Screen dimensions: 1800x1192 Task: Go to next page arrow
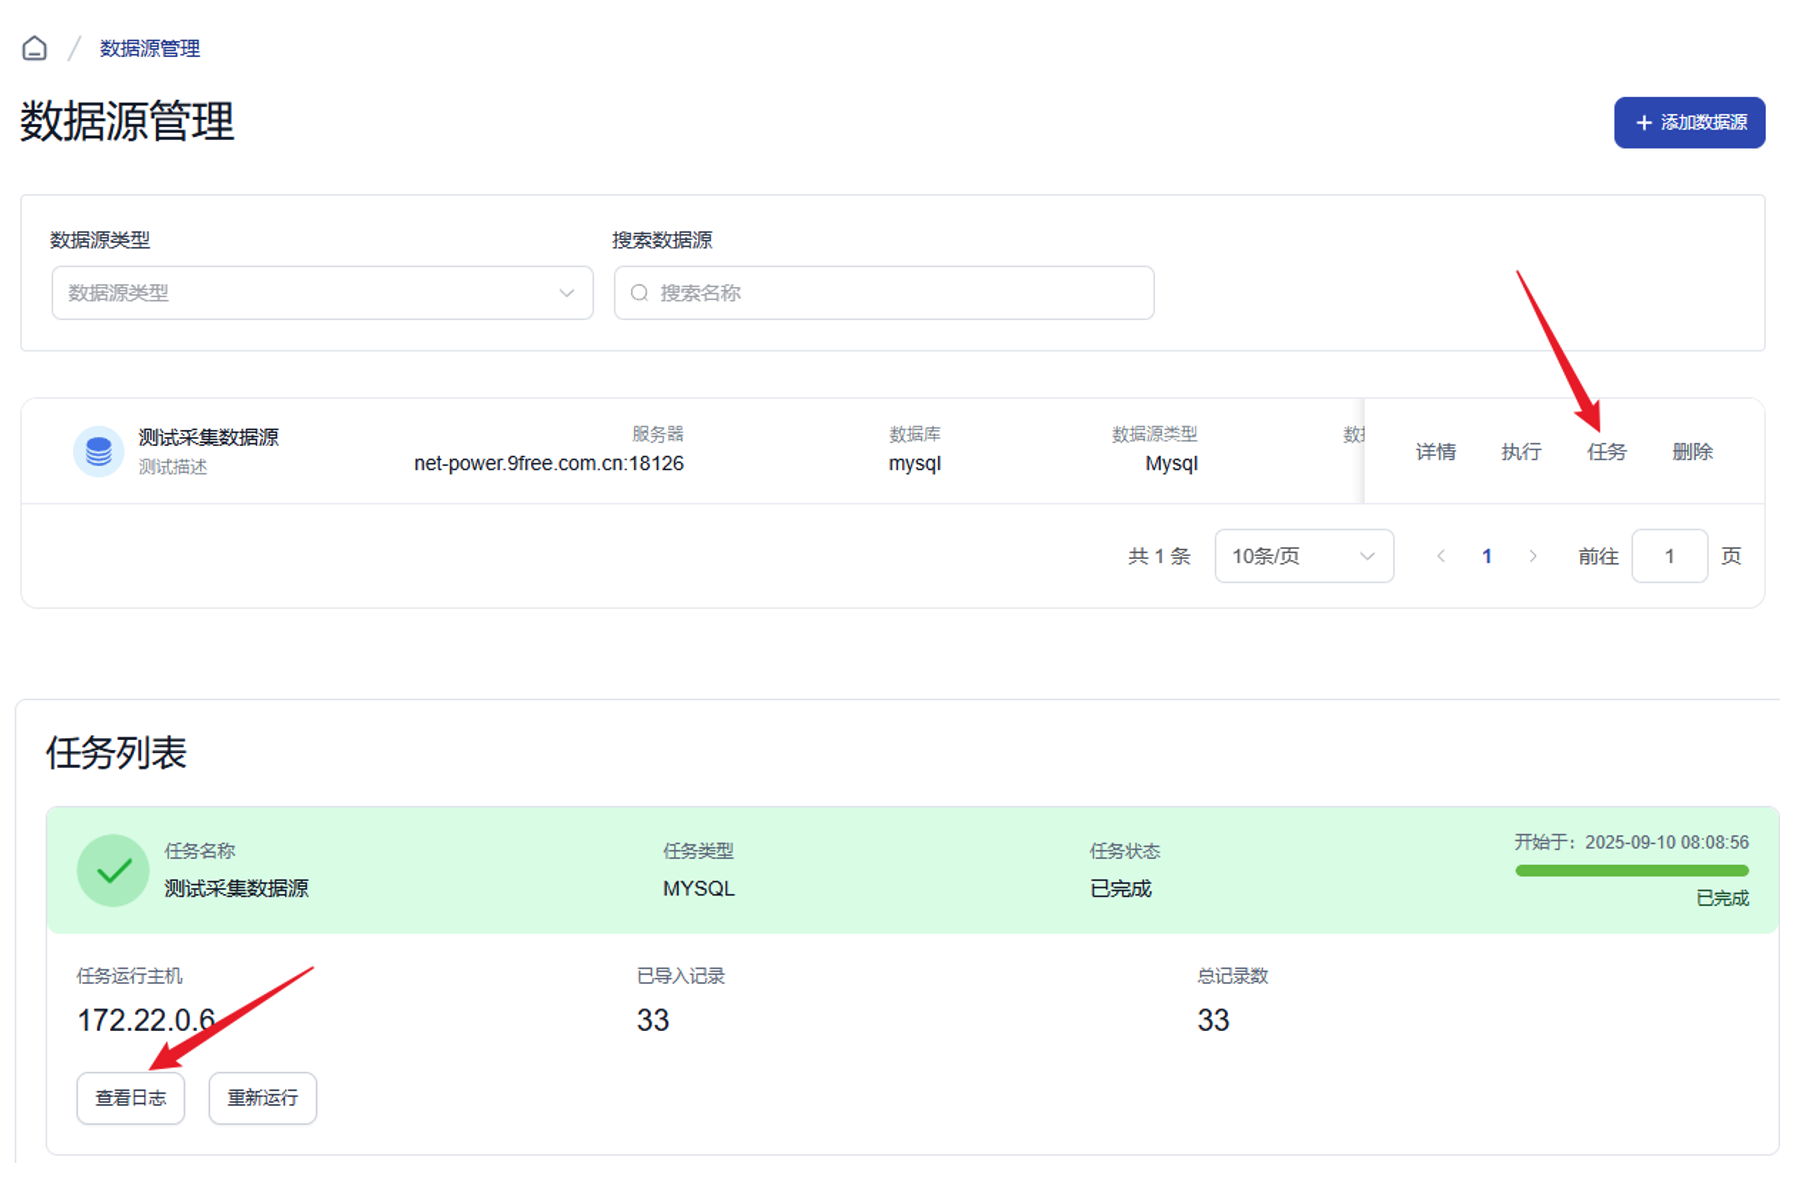(1533, 556)
